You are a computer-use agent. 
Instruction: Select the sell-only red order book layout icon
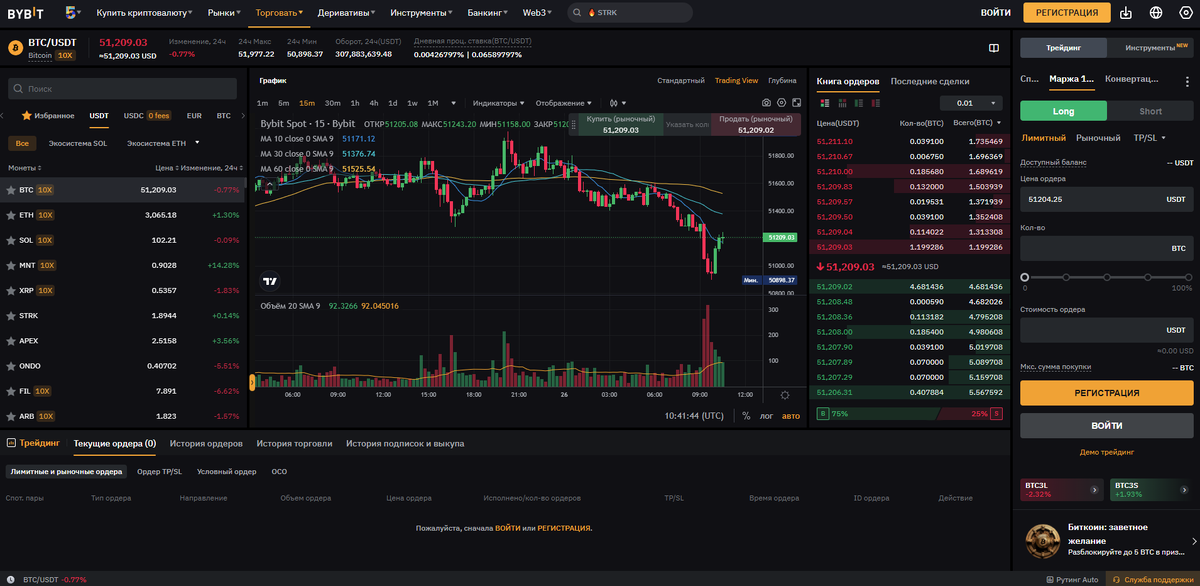click(x=876, y=103)
